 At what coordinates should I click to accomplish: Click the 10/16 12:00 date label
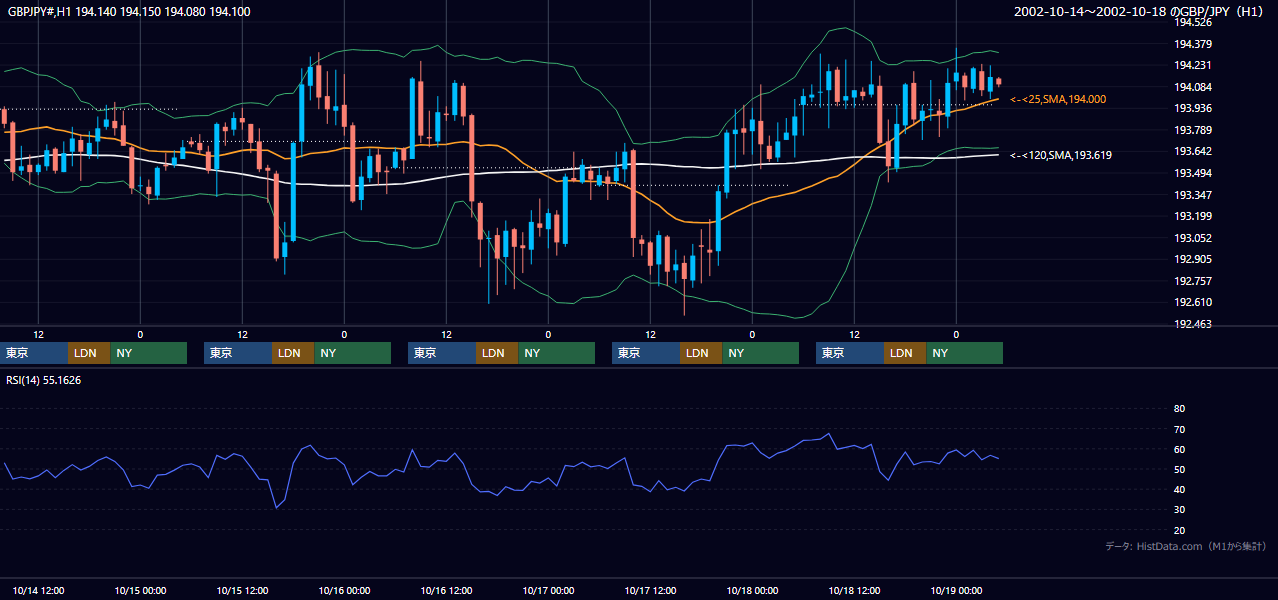tap(446, 590)
